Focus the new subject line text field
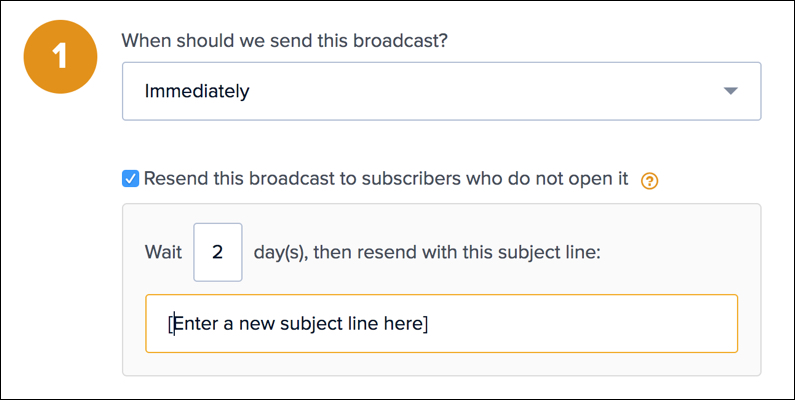The height and width of the screenshot is (400, 795). point(440,323)
